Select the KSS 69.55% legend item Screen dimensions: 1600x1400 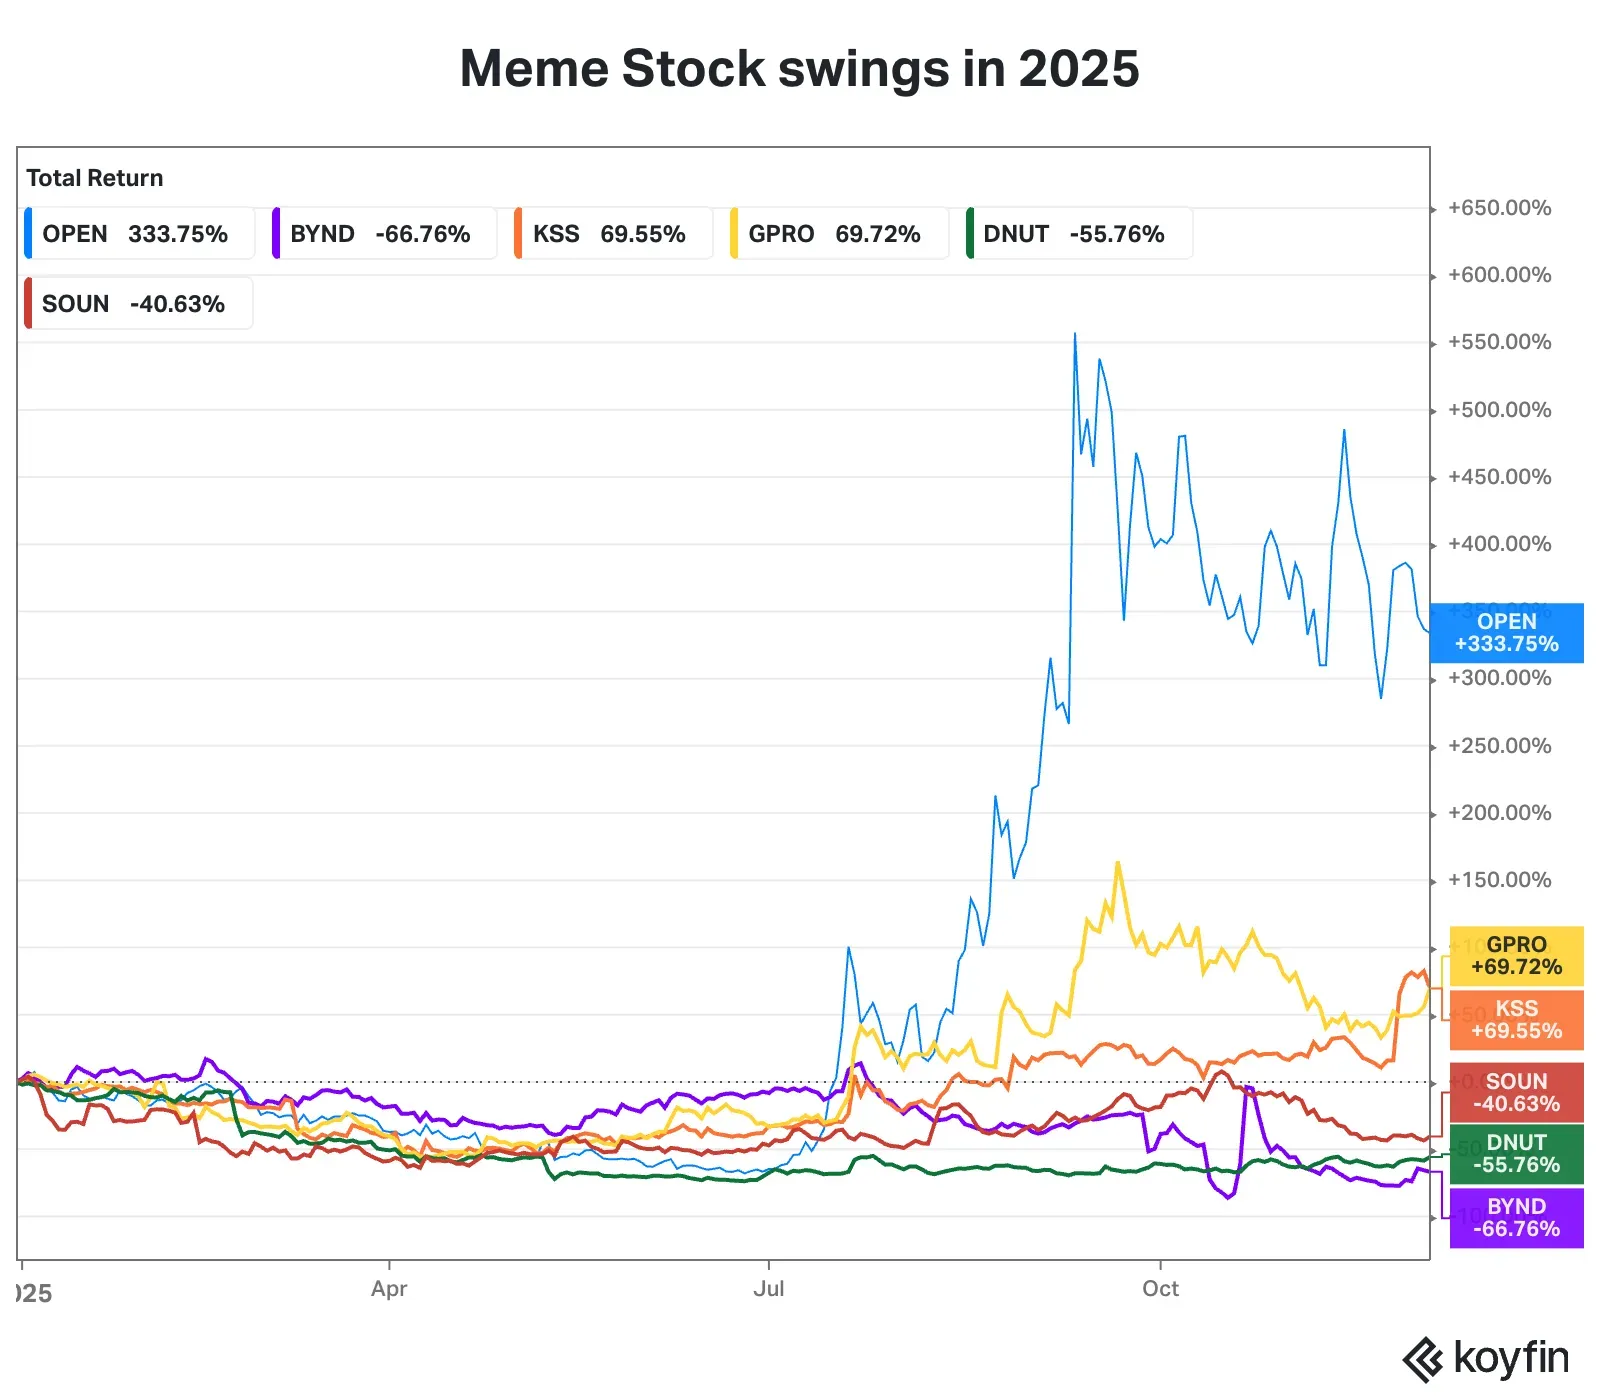(613, 234)
